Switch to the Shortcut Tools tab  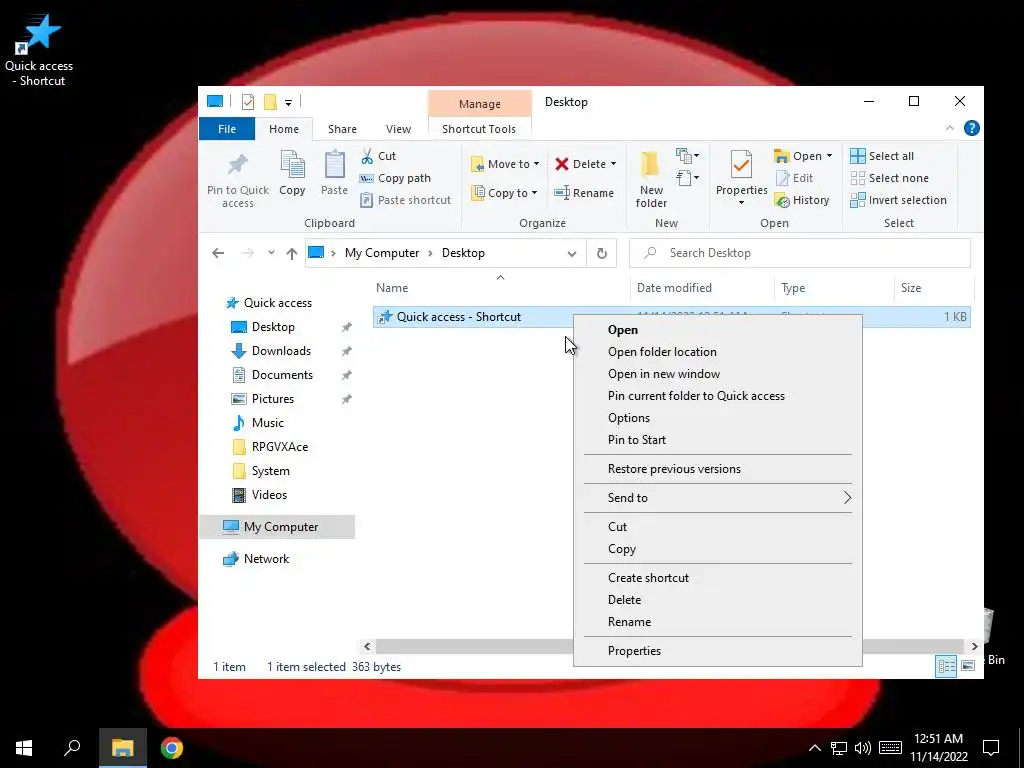479,129
